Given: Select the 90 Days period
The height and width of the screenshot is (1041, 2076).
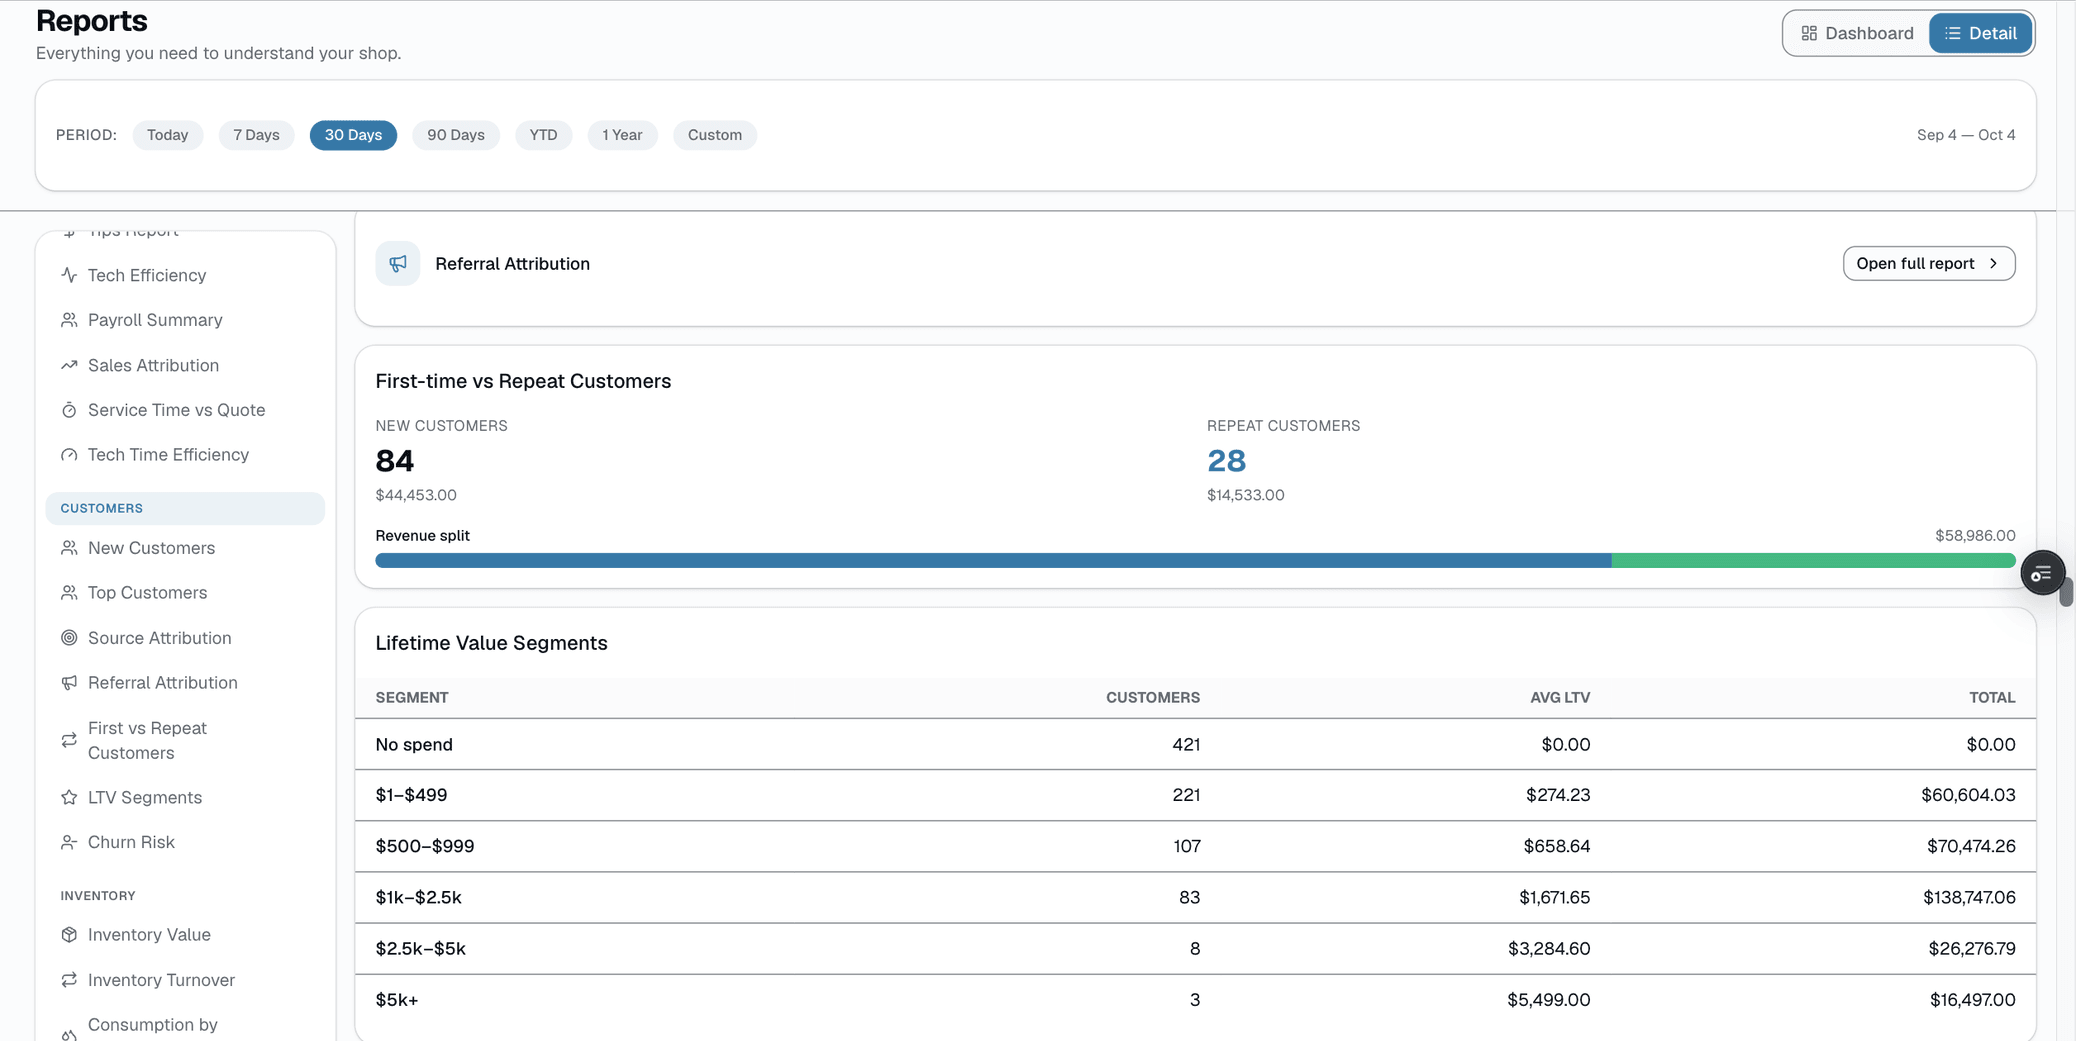Looking at the screenshot, I should click(456, 135).
